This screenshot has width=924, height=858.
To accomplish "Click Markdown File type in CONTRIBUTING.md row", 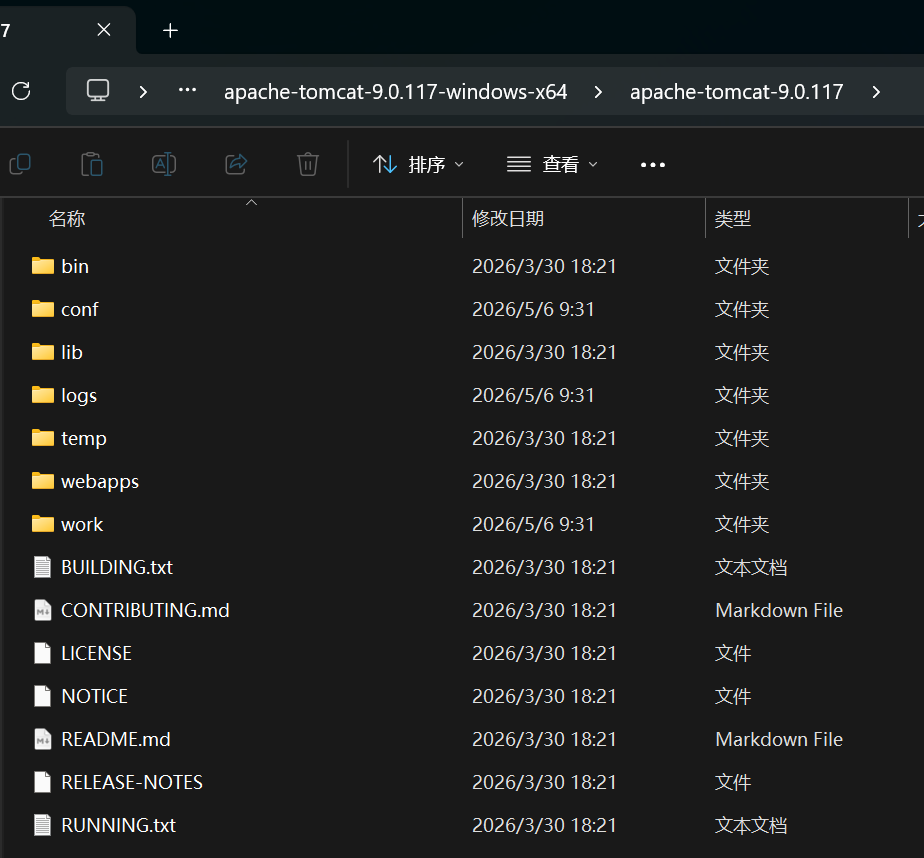I will [779, 610].
